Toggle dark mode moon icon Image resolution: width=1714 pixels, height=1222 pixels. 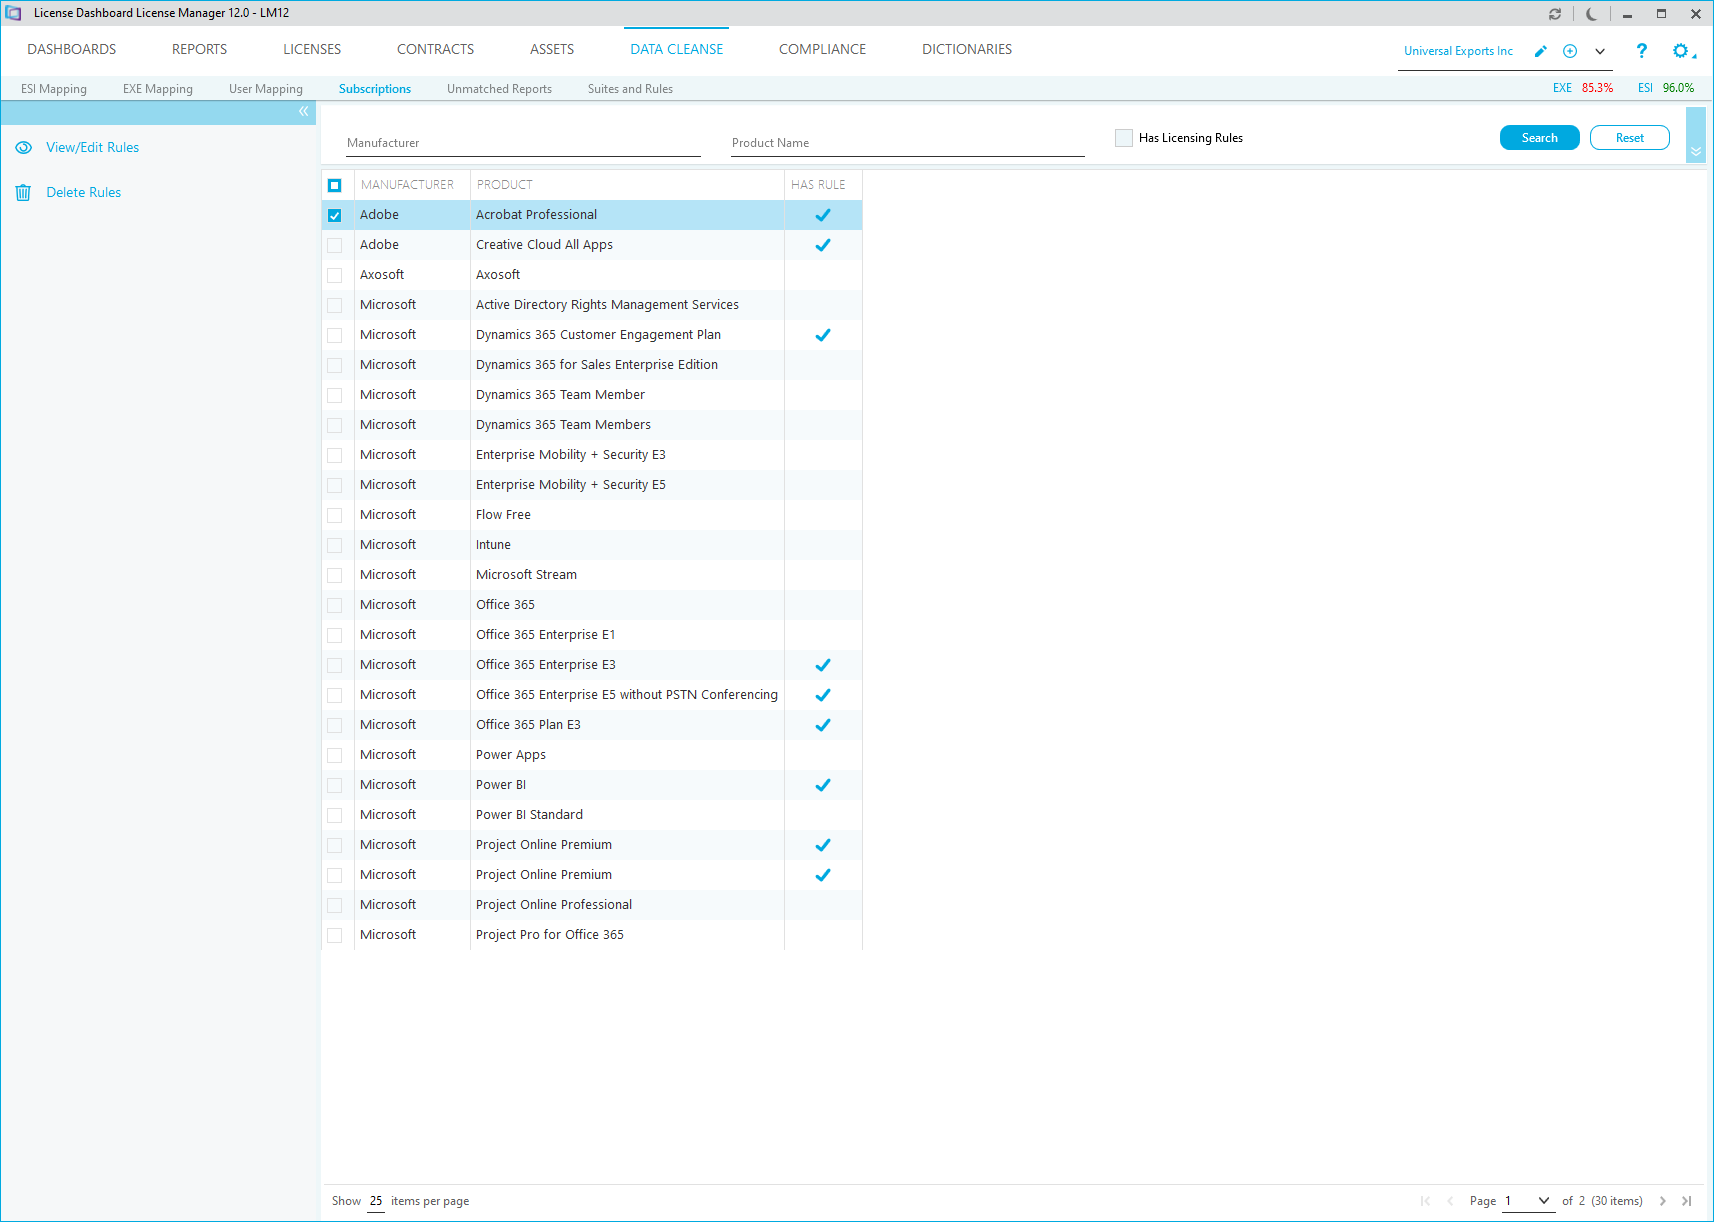tap(1591, 14)
